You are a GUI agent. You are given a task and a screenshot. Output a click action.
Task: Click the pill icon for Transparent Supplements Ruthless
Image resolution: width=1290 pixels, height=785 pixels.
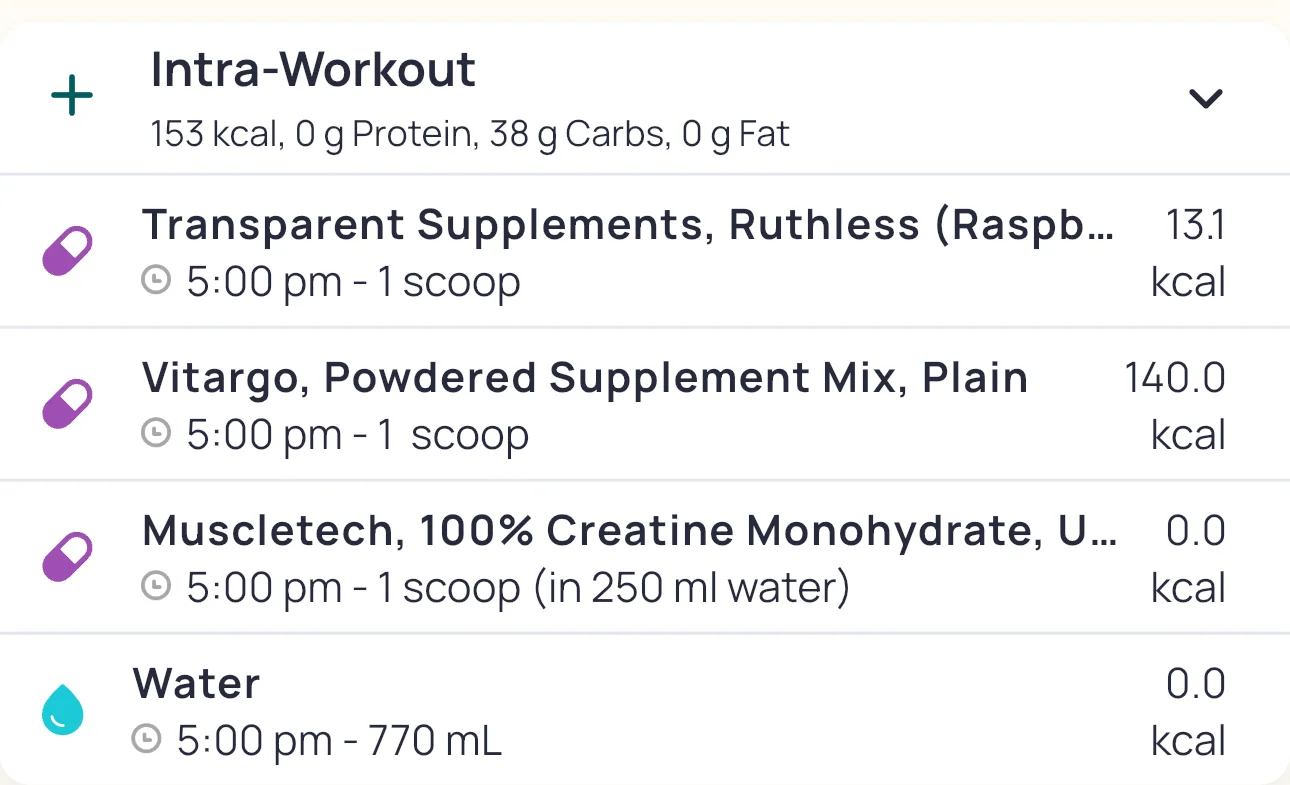(67, 251)
